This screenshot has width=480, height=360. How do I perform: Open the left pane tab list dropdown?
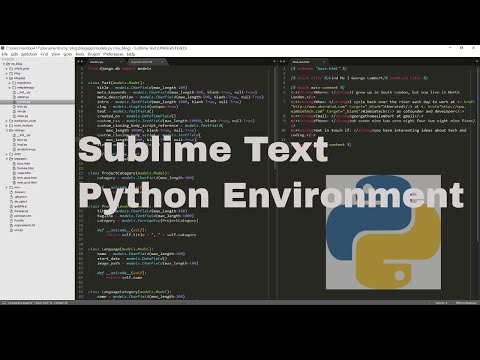(x=274, y=62)
